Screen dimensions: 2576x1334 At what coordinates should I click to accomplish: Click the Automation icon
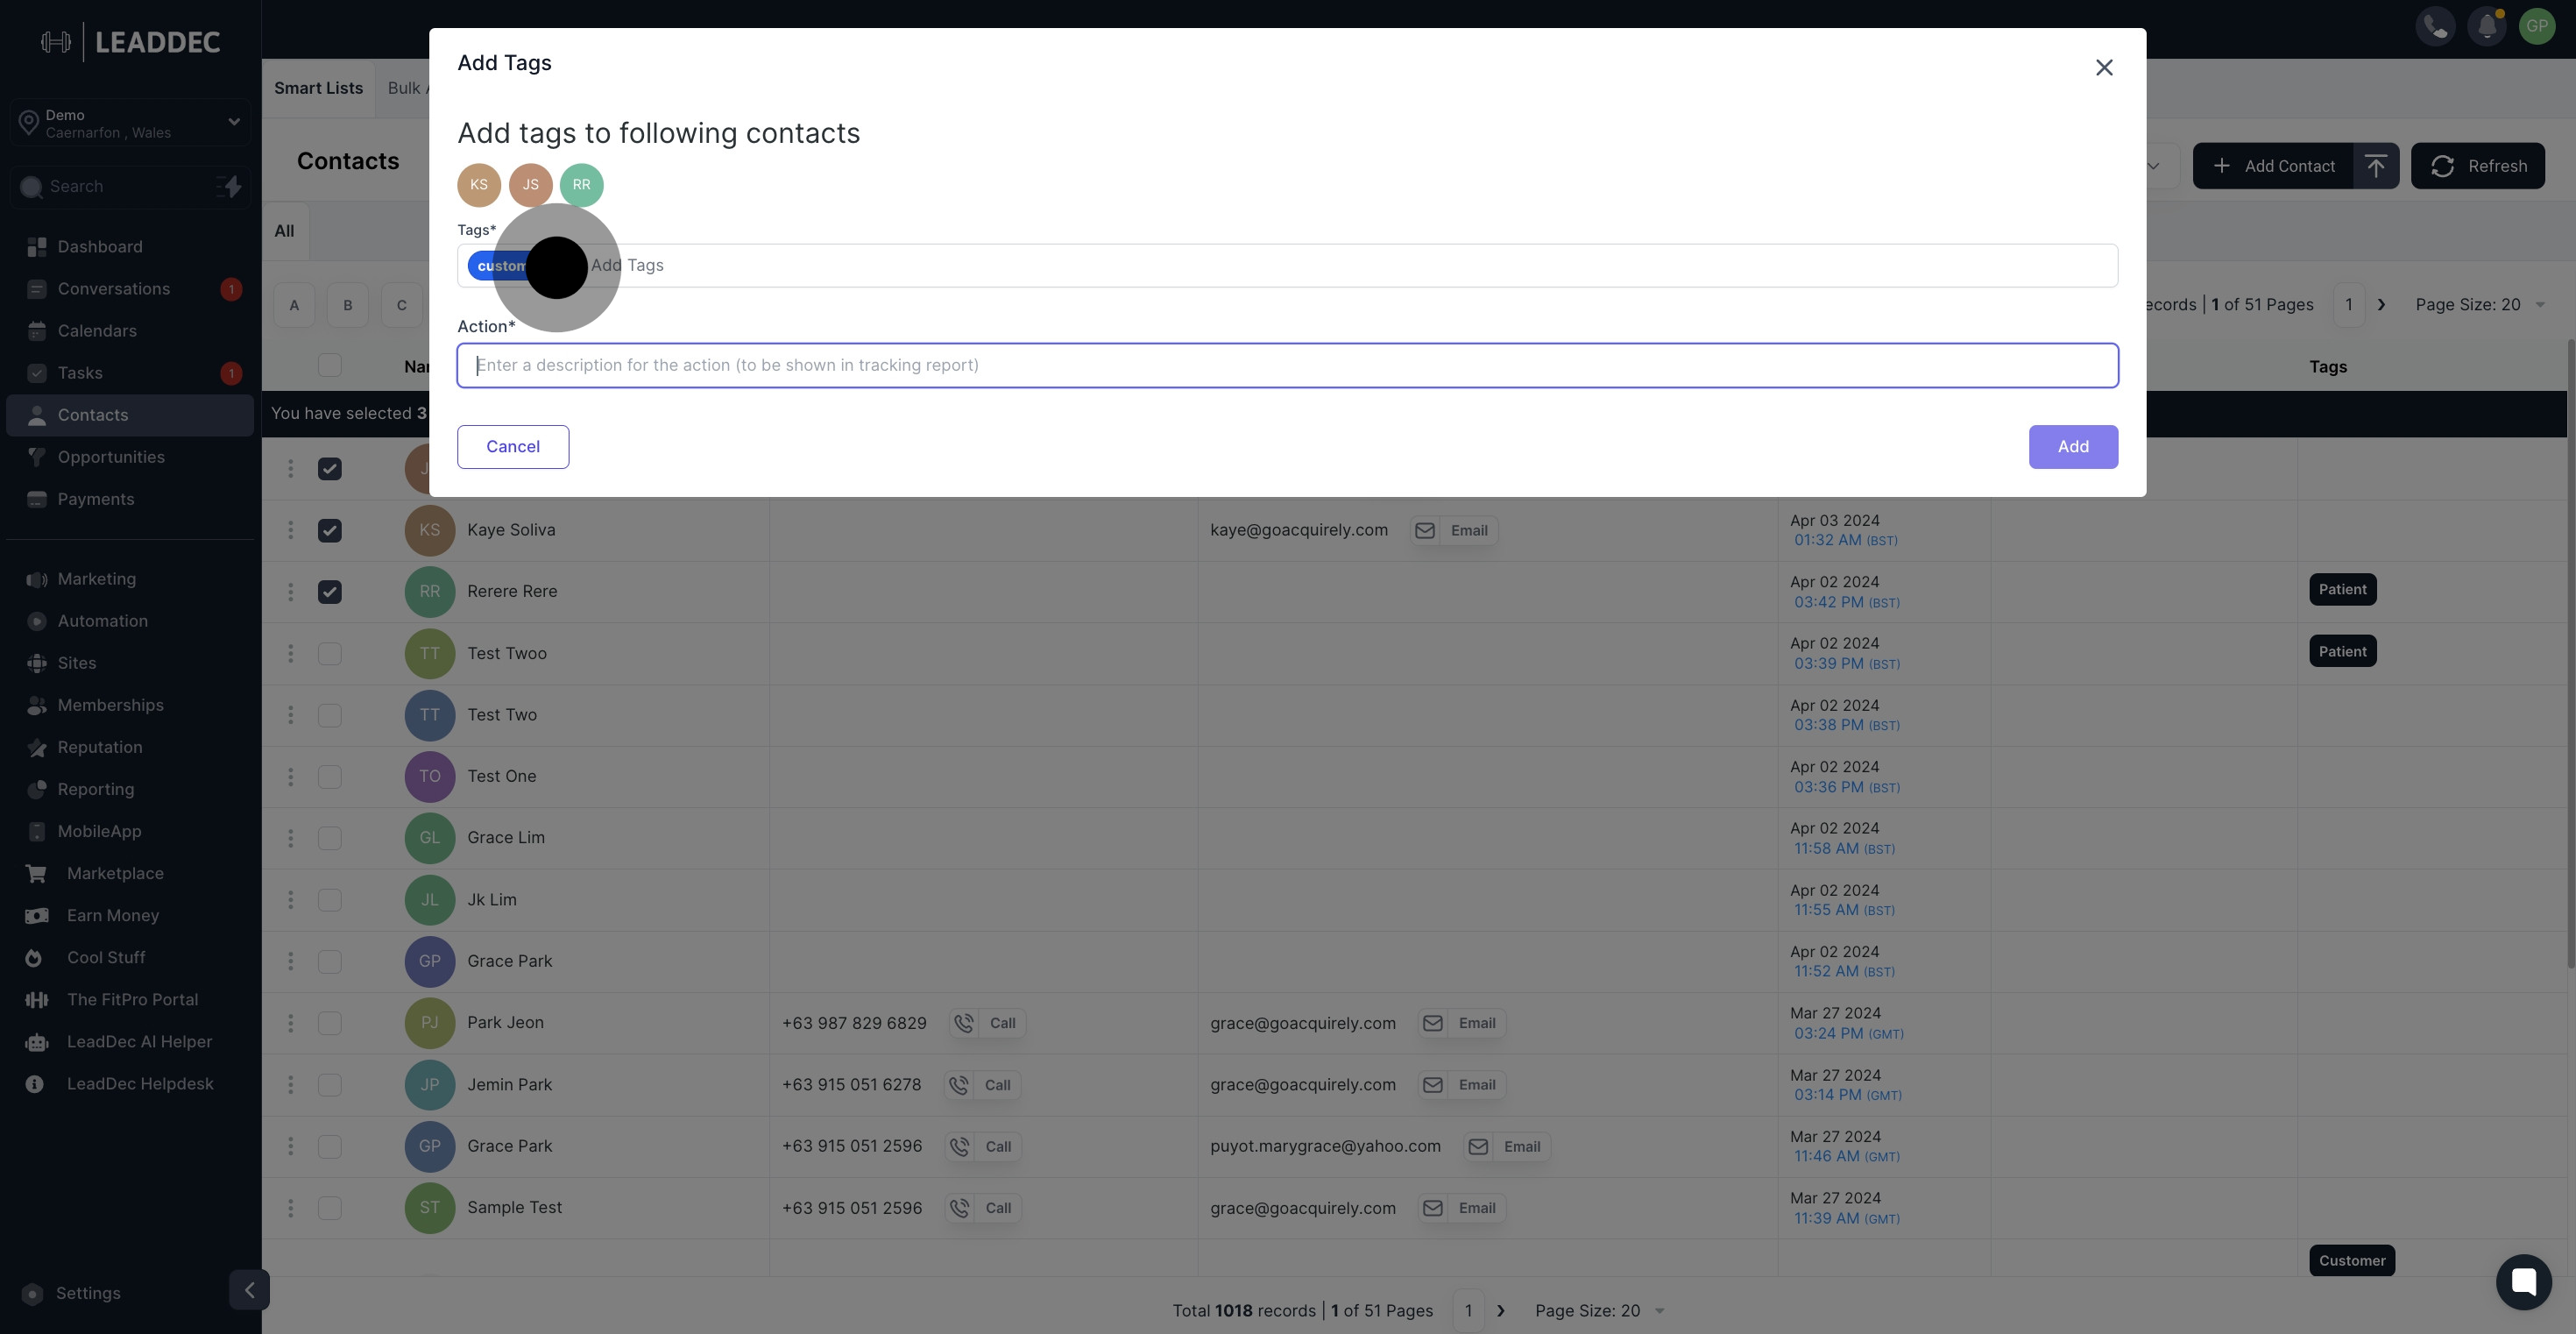click(x=37, y=622)
